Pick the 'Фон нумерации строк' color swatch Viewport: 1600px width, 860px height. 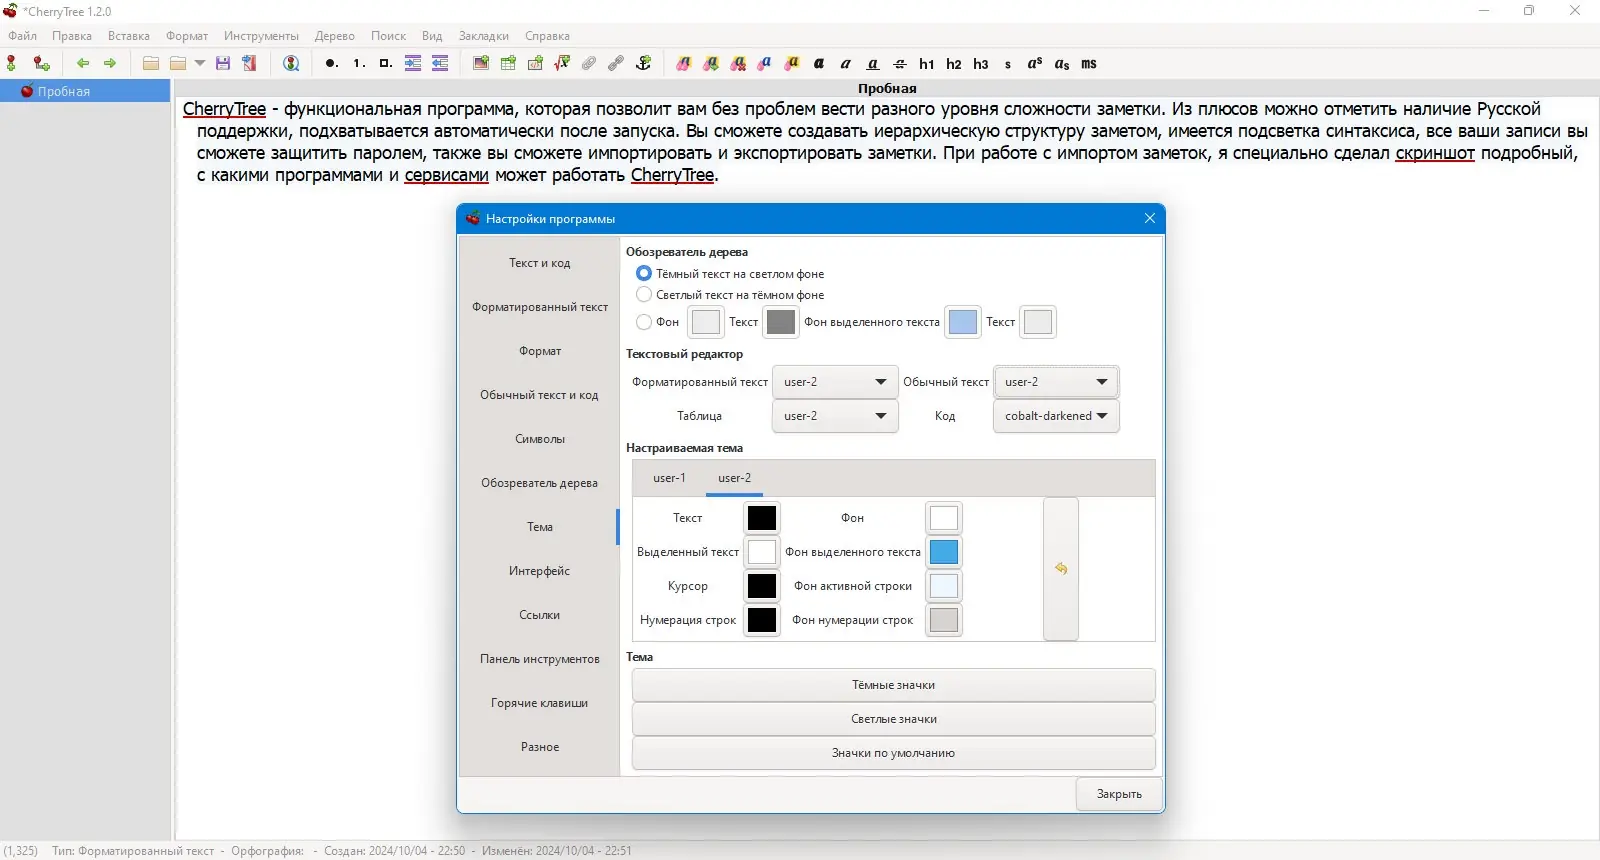pyautogui.click(x=944, y=620)
